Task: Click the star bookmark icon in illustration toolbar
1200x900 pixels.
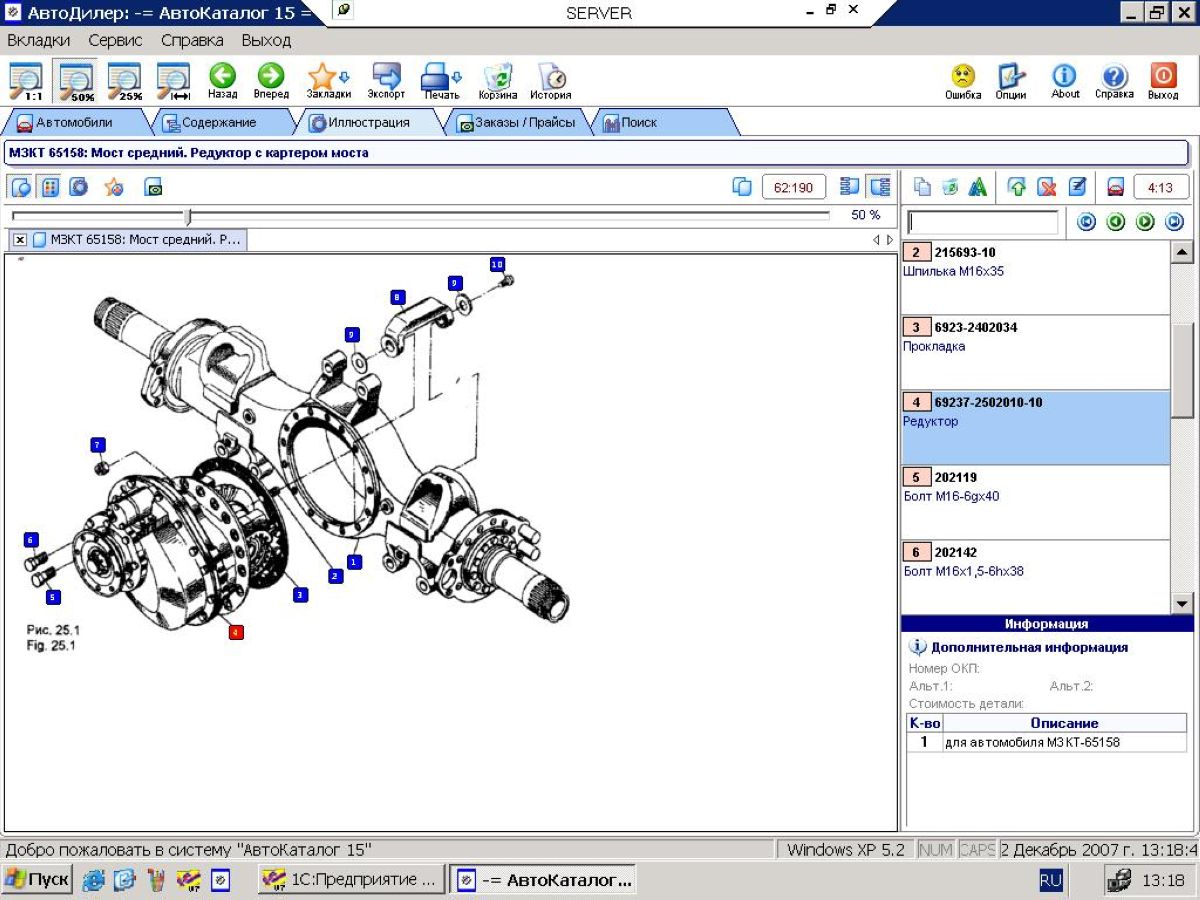Action: click(114, 187)
